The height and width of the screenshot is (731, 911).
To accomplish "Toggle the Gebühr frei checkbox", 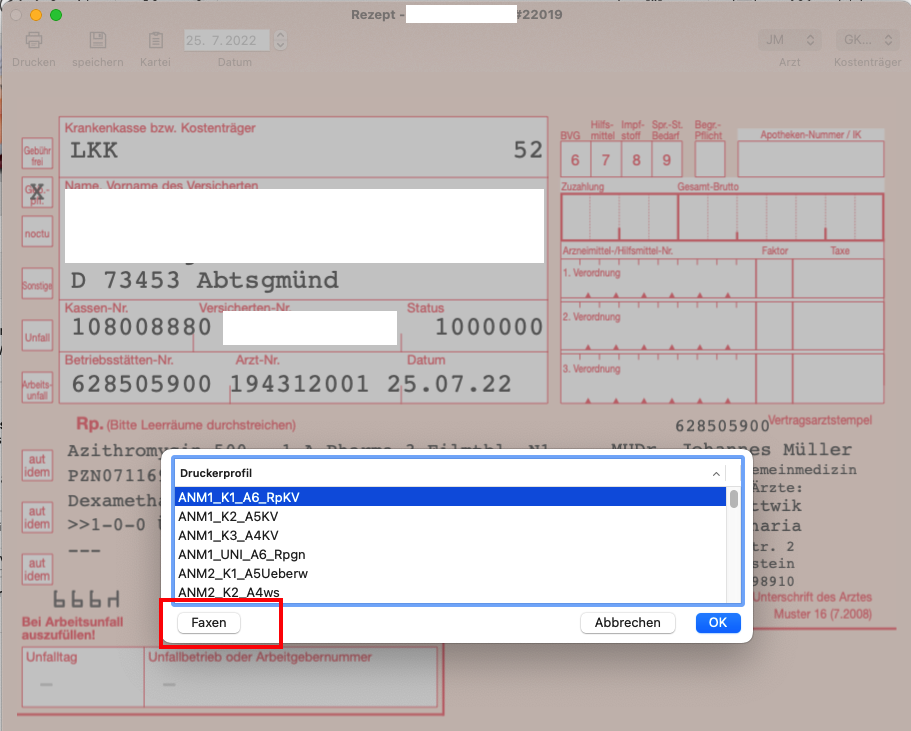I will 37,154.
